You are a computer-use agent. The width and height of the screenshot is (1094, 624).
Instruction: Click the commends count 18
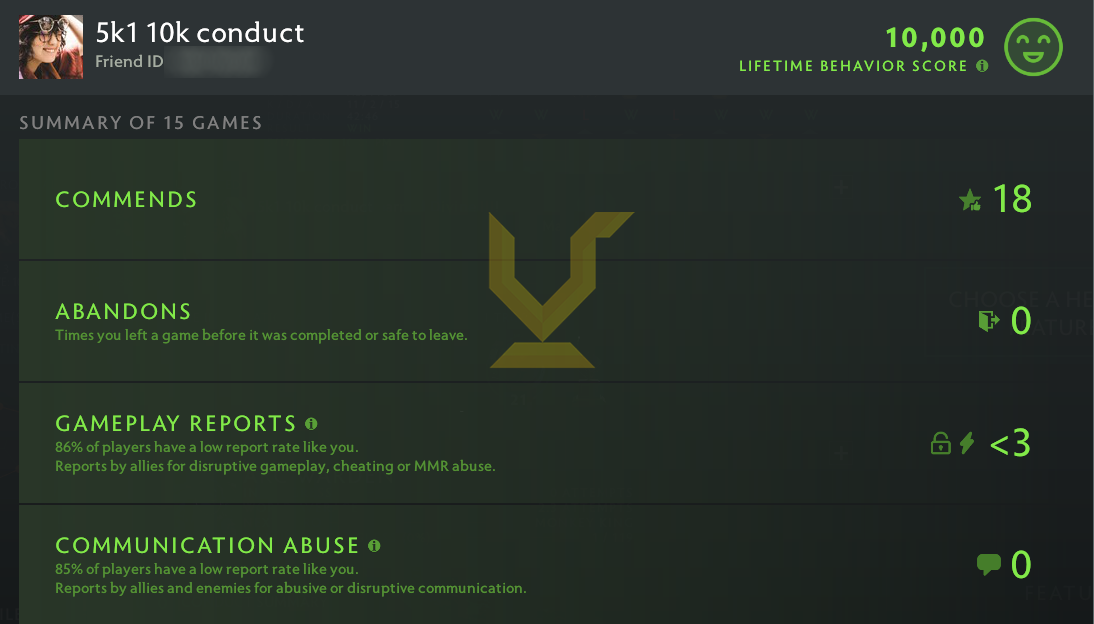1012,200
